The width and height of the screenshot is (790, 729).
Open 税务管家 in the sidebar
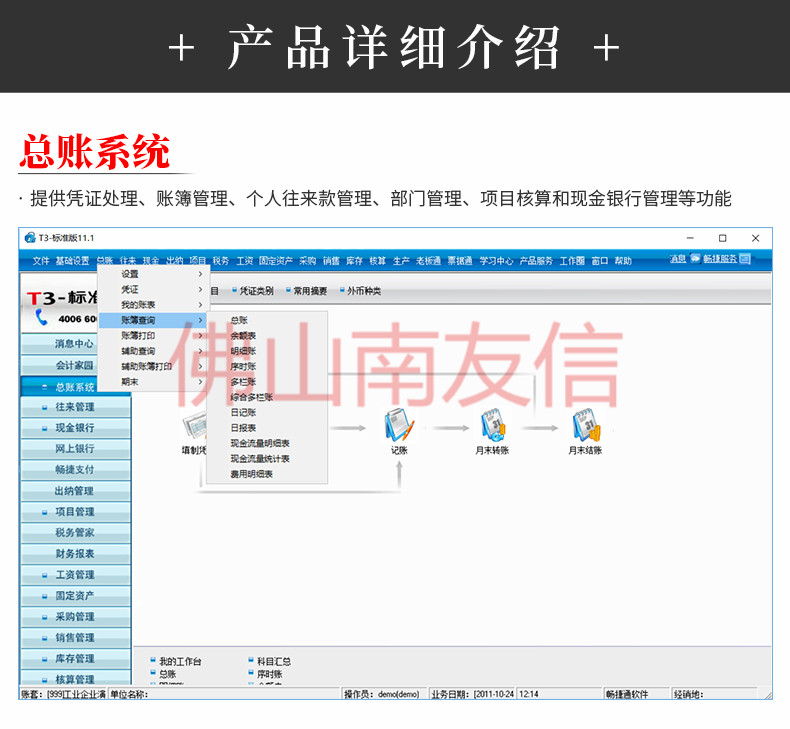pyautogui.click(x=76, y=533)
